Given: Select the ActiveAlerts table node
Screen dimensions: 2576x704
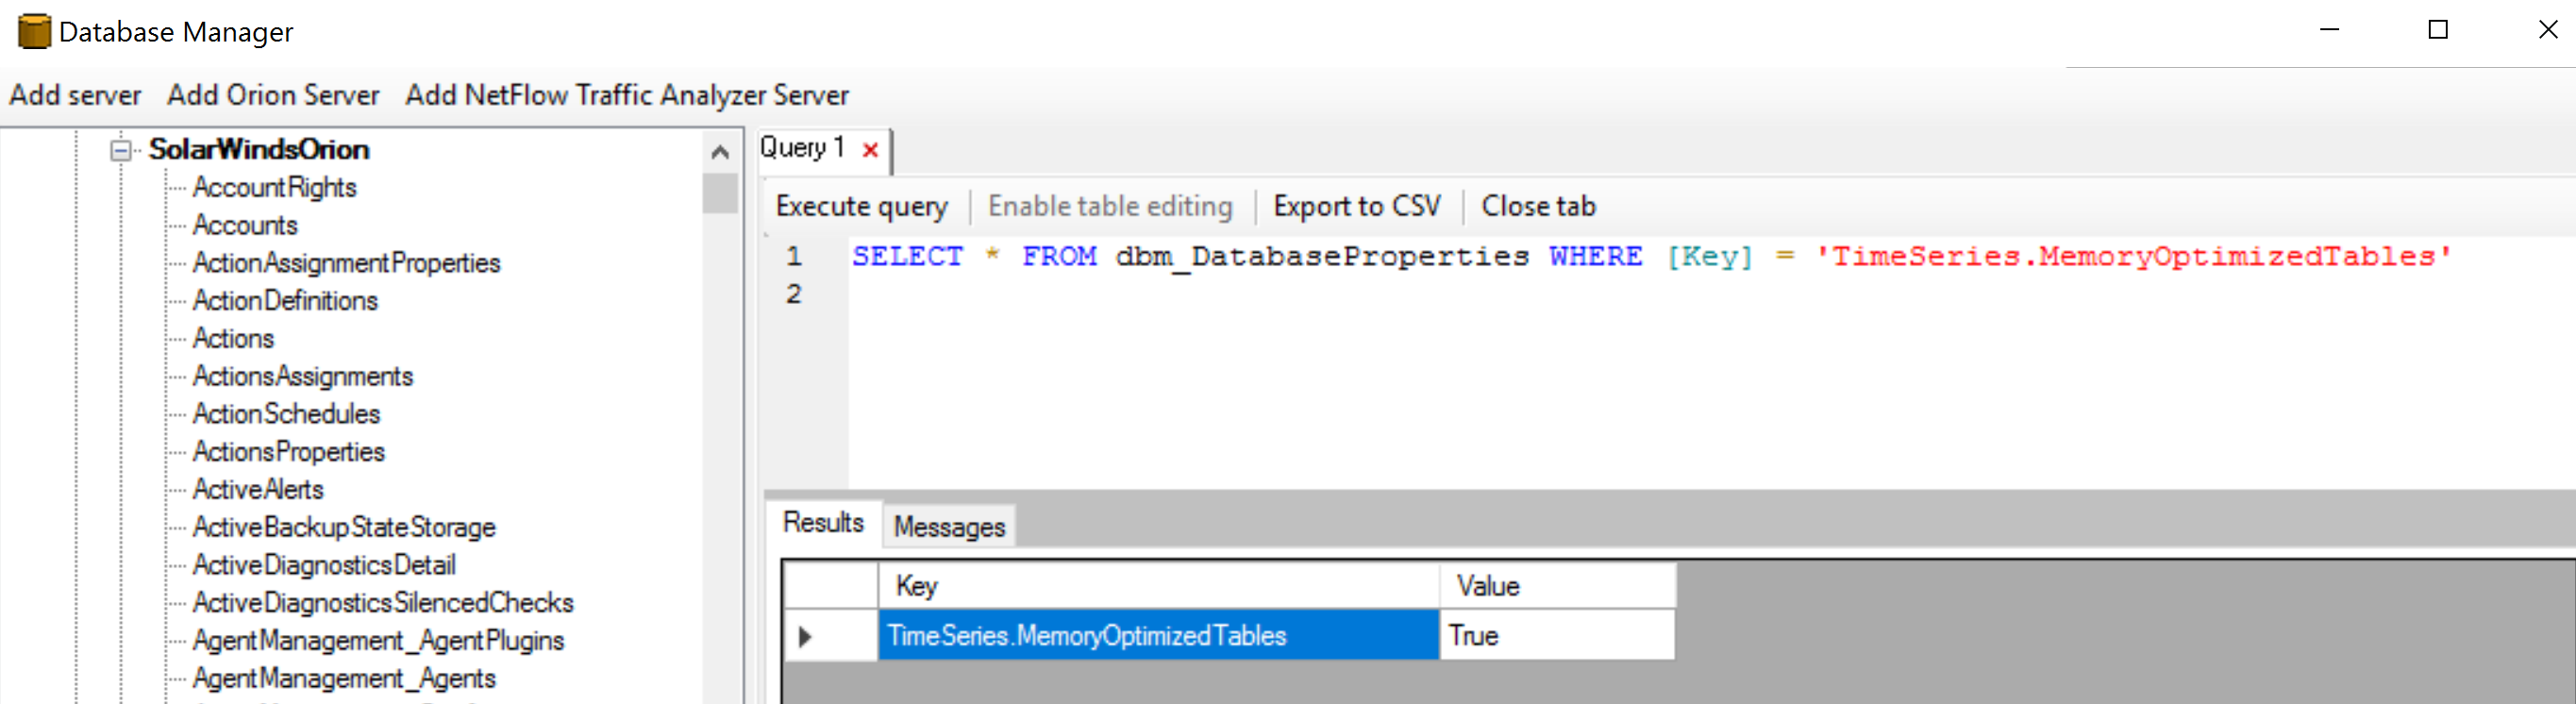Looking at the screenshot, I should pos(258,489).
